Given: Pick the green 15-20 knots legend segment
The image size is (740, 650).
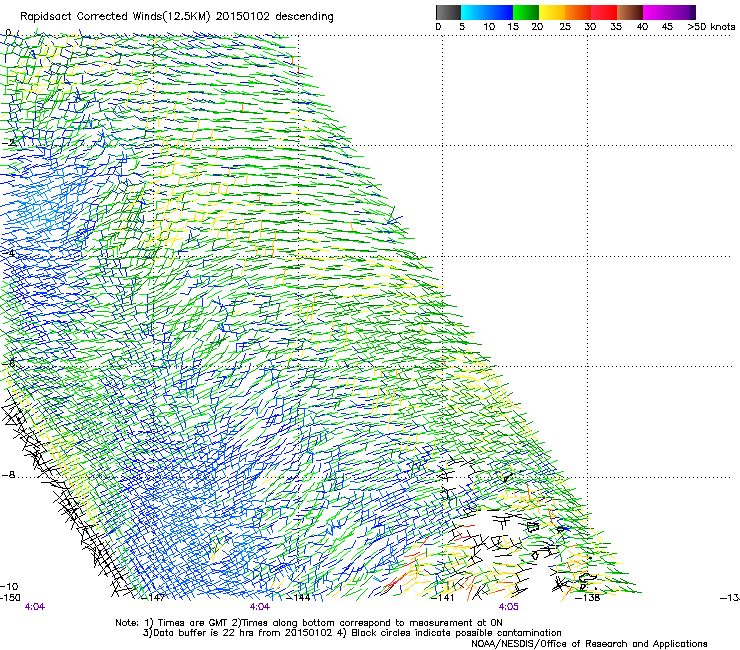Looking at the screenshot, I should (526, 12).
